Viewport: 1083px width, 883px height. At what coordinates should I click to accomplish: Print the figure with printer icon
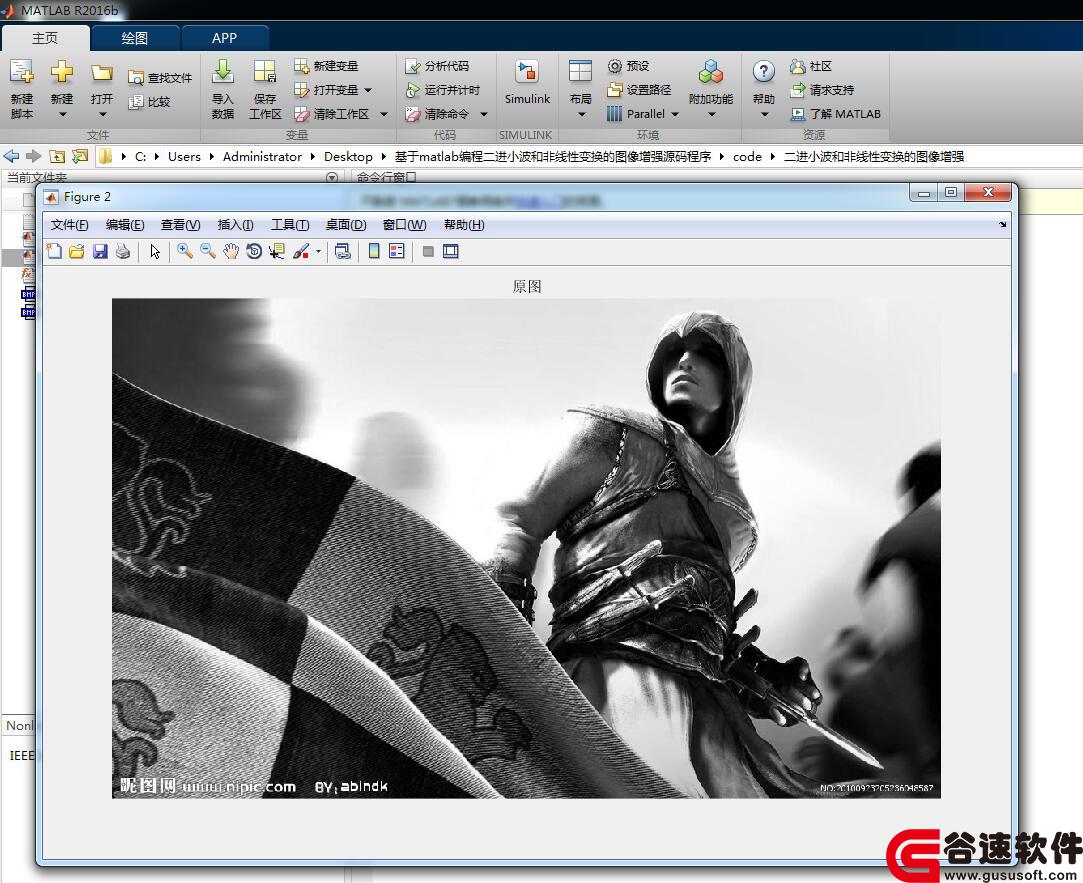coord(123,251)
